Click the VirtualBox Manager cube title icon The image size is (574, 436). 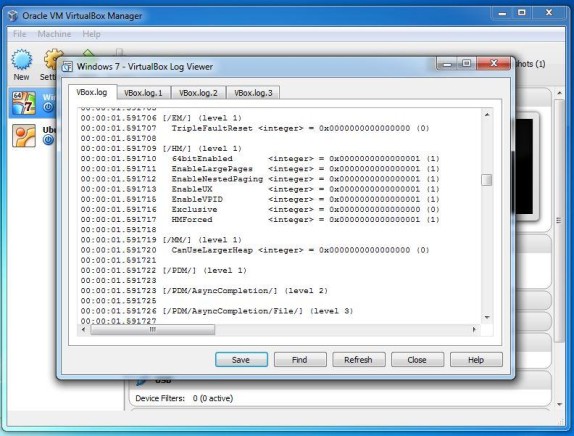(x=13, y=16)
